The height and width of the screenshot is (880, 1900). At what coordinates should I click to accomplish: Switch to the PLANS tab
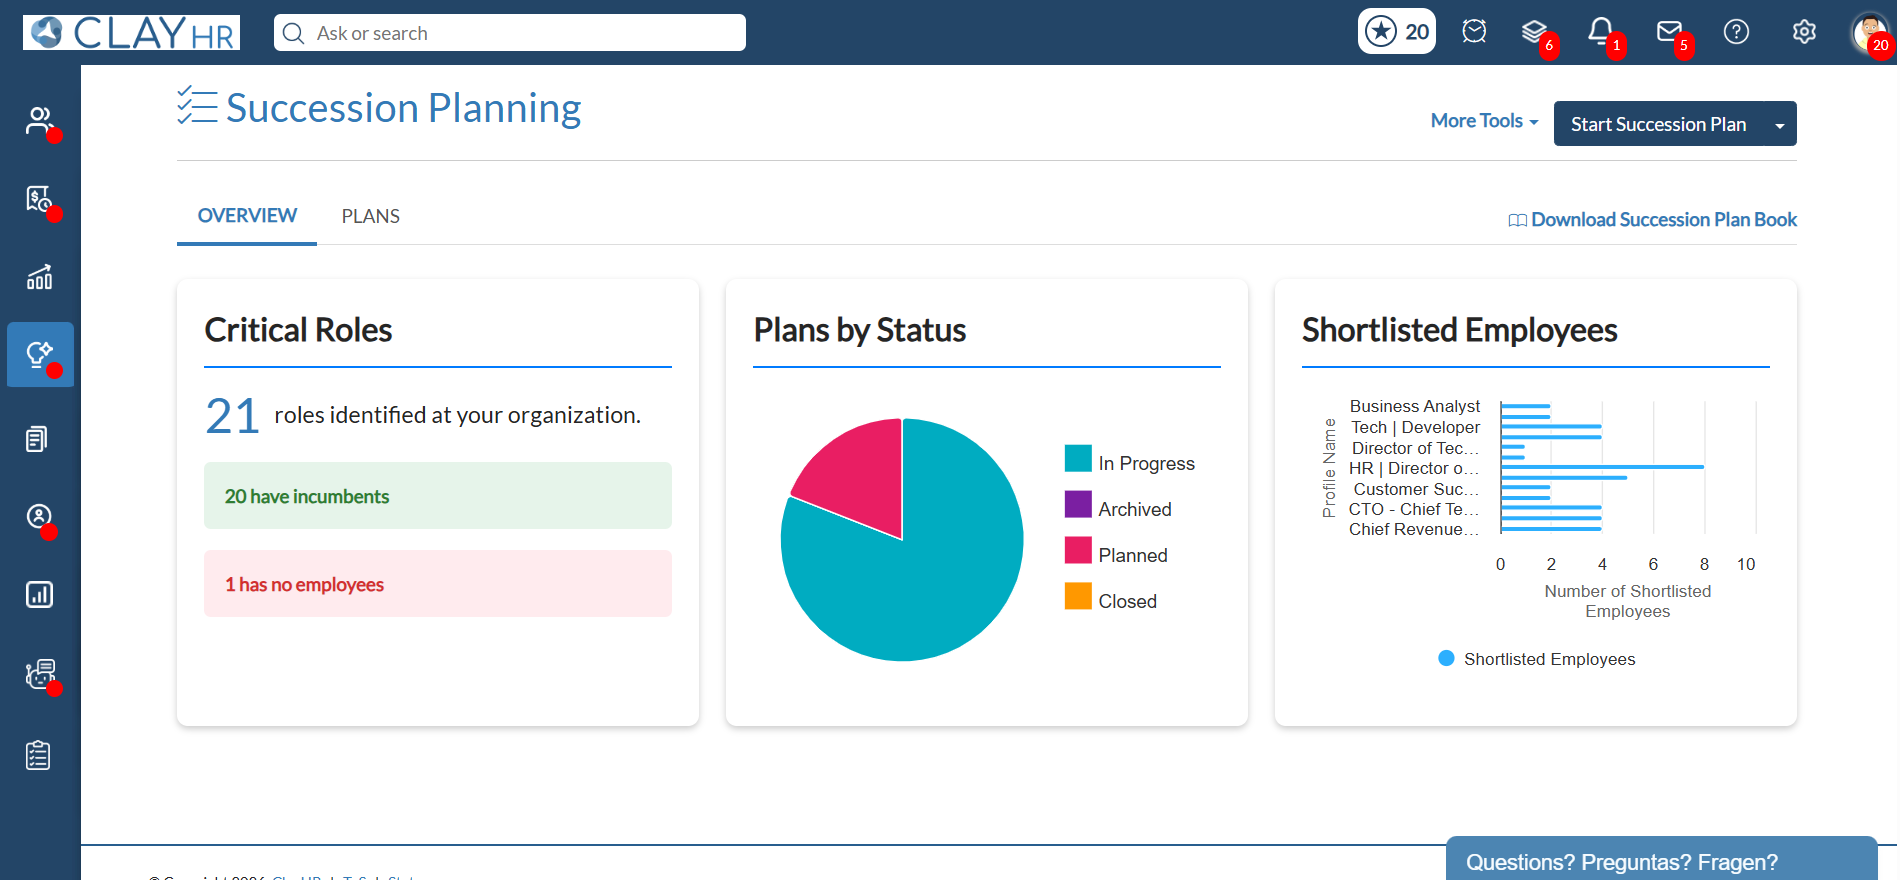pyautogui.click(x=370, y=216)
